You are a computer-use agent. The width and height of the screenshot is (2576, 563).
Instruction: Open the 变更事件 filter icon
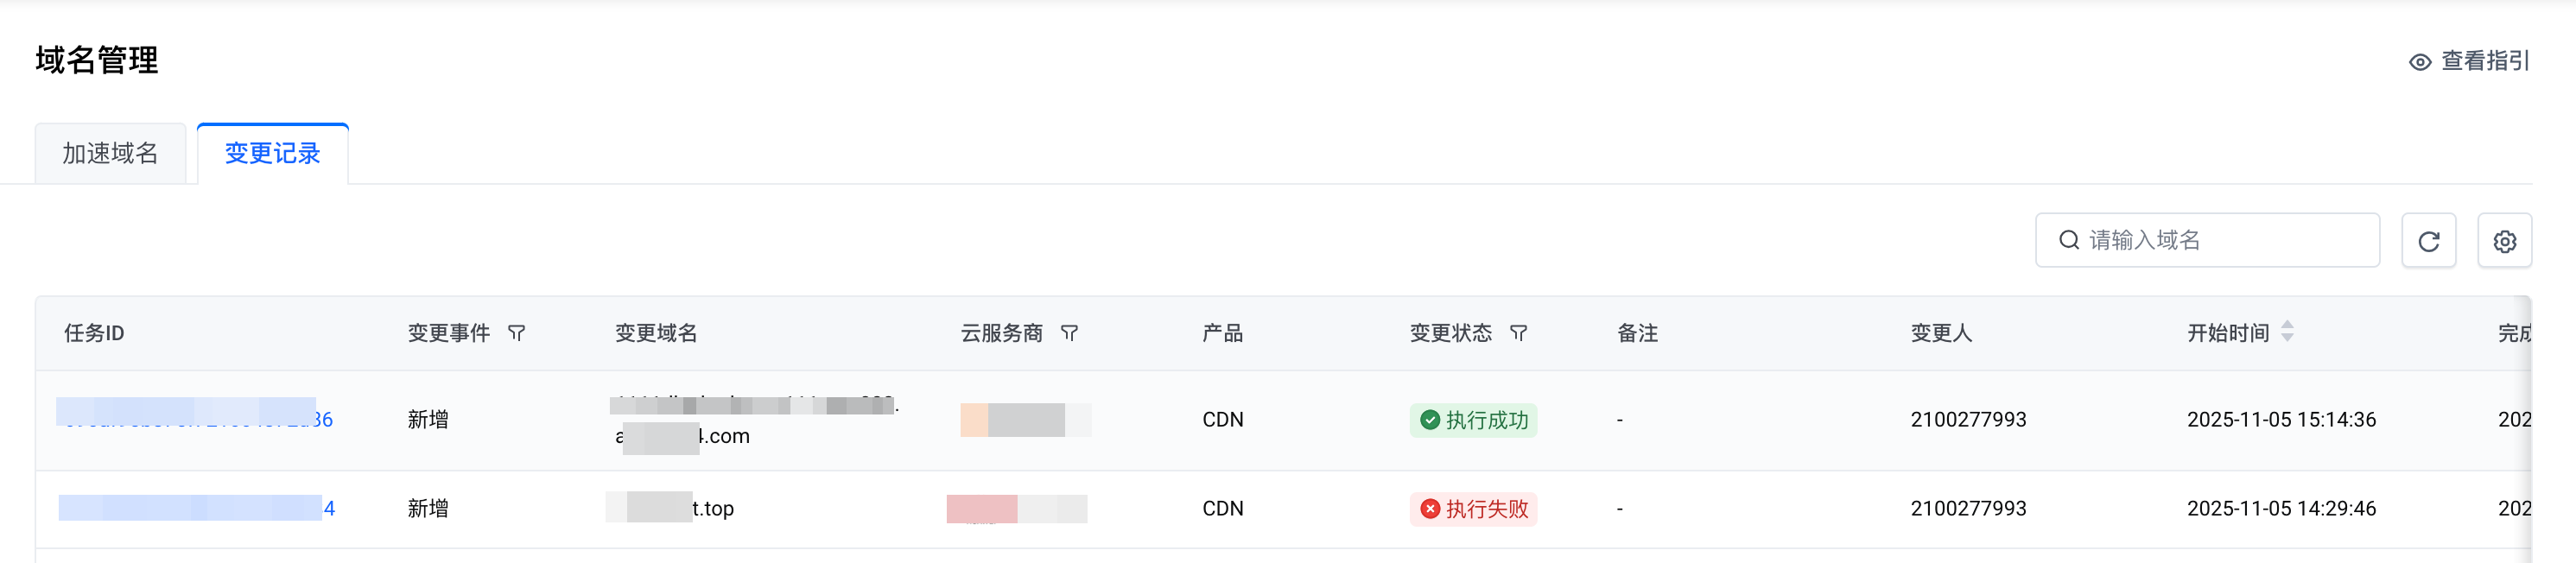[x=516, y=333]
